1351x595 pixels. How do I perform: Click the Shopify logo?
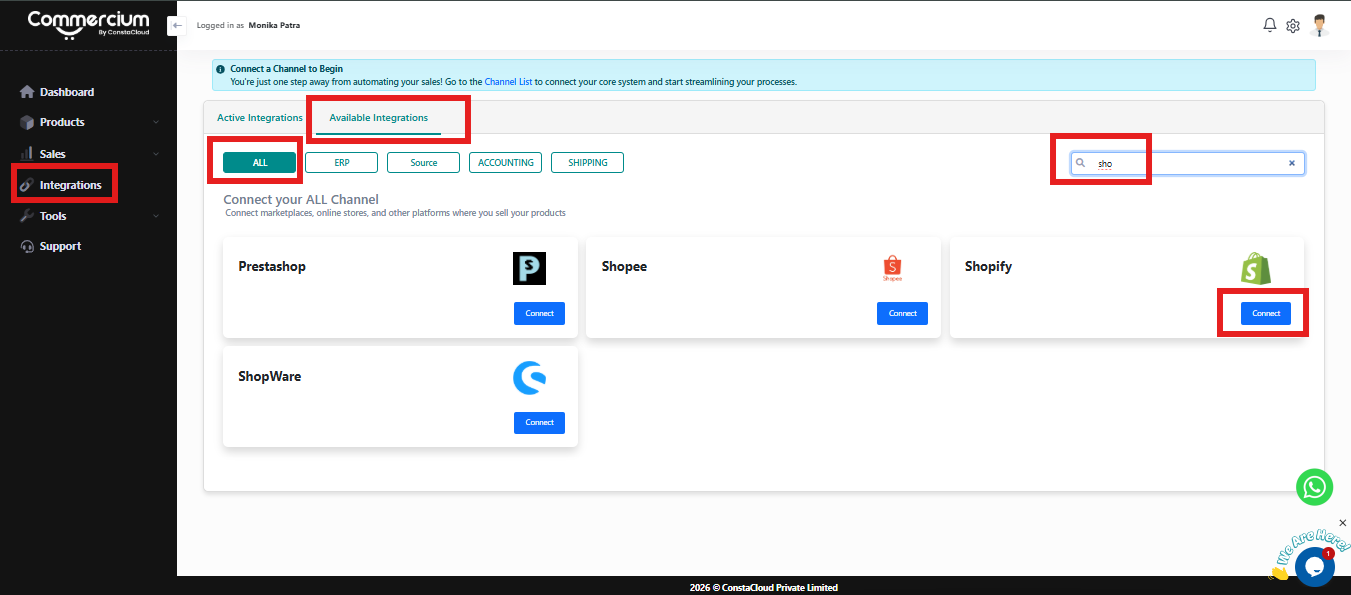pos(1256,268)
